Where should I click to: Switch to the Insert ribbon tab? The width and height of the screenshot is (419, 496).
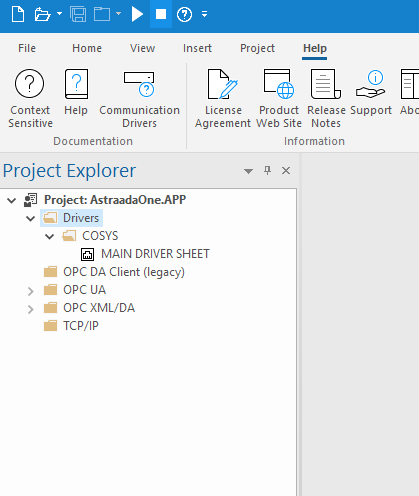197,48
